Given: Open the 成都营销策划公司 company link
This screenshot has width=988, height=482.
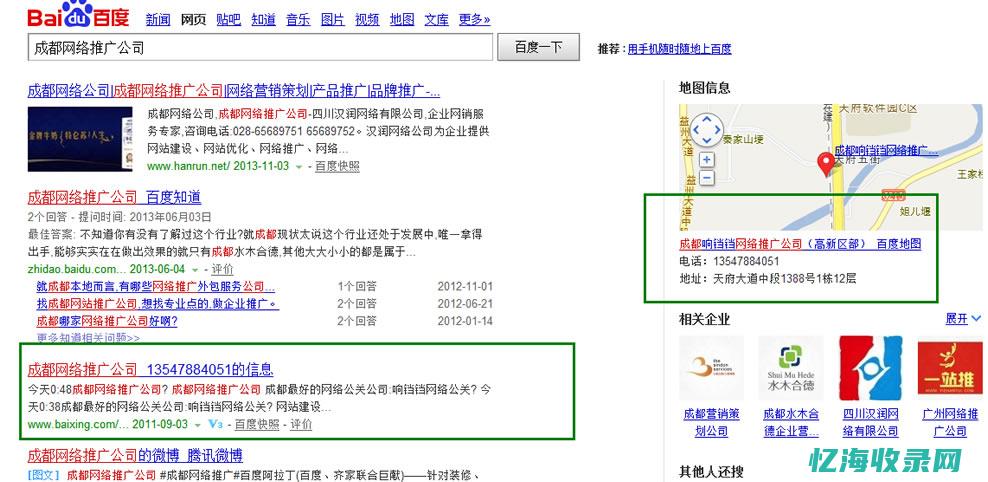Looking at the screenshot, I should [711, 423].
